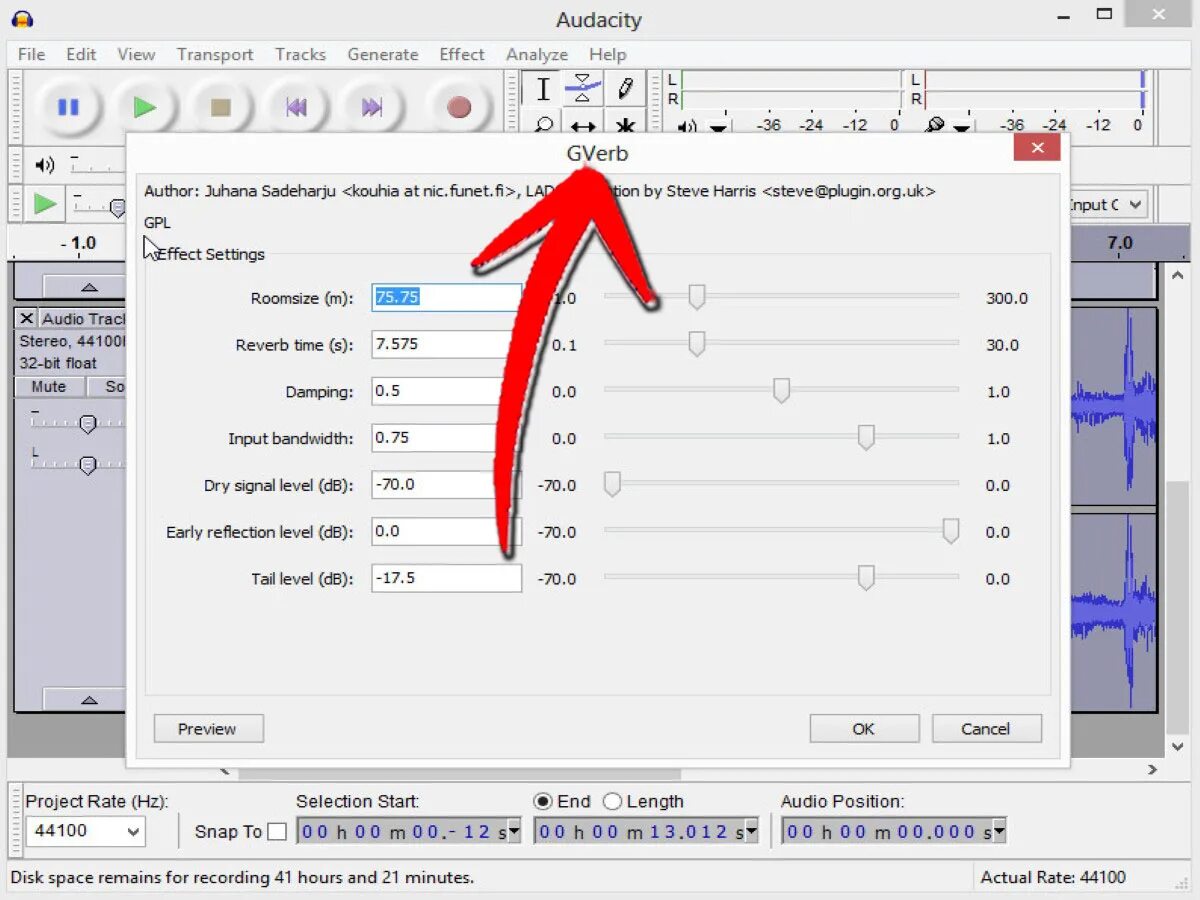Open the input meter dropdown arrow
This screenshot has height=900, width=1200.
pyautogui.click(x=962, y=128)
